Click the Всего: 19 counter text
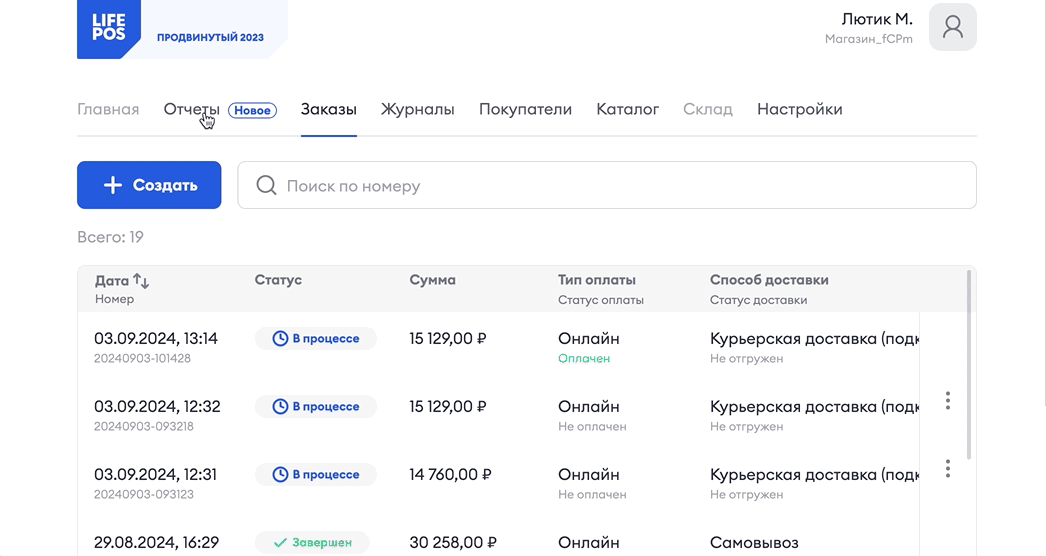This screenshot has height=556, width=1046. (x=111, y=237)
